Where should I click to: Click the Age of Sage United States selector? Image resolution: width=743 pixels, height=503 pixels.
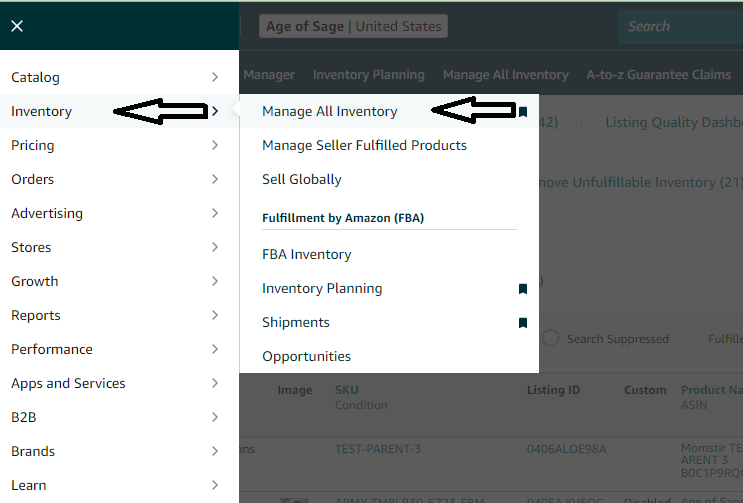pos(353,26)
